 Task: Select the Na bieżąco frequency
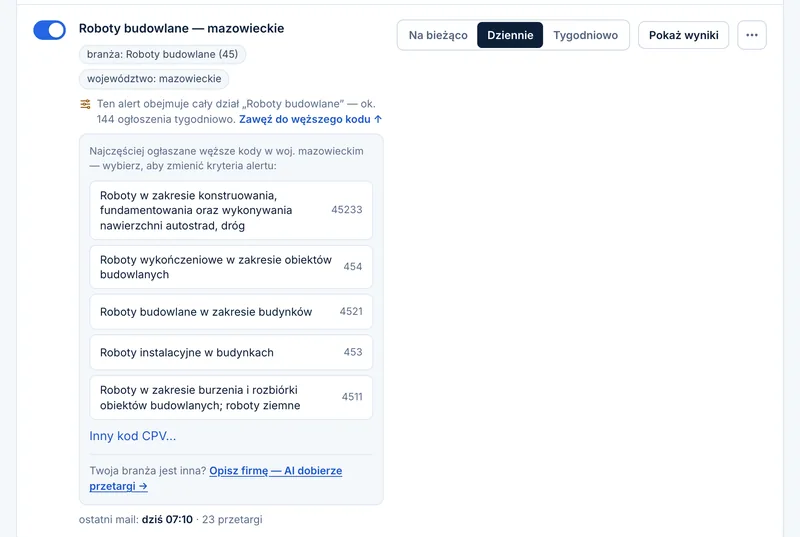tap(438, 35)
